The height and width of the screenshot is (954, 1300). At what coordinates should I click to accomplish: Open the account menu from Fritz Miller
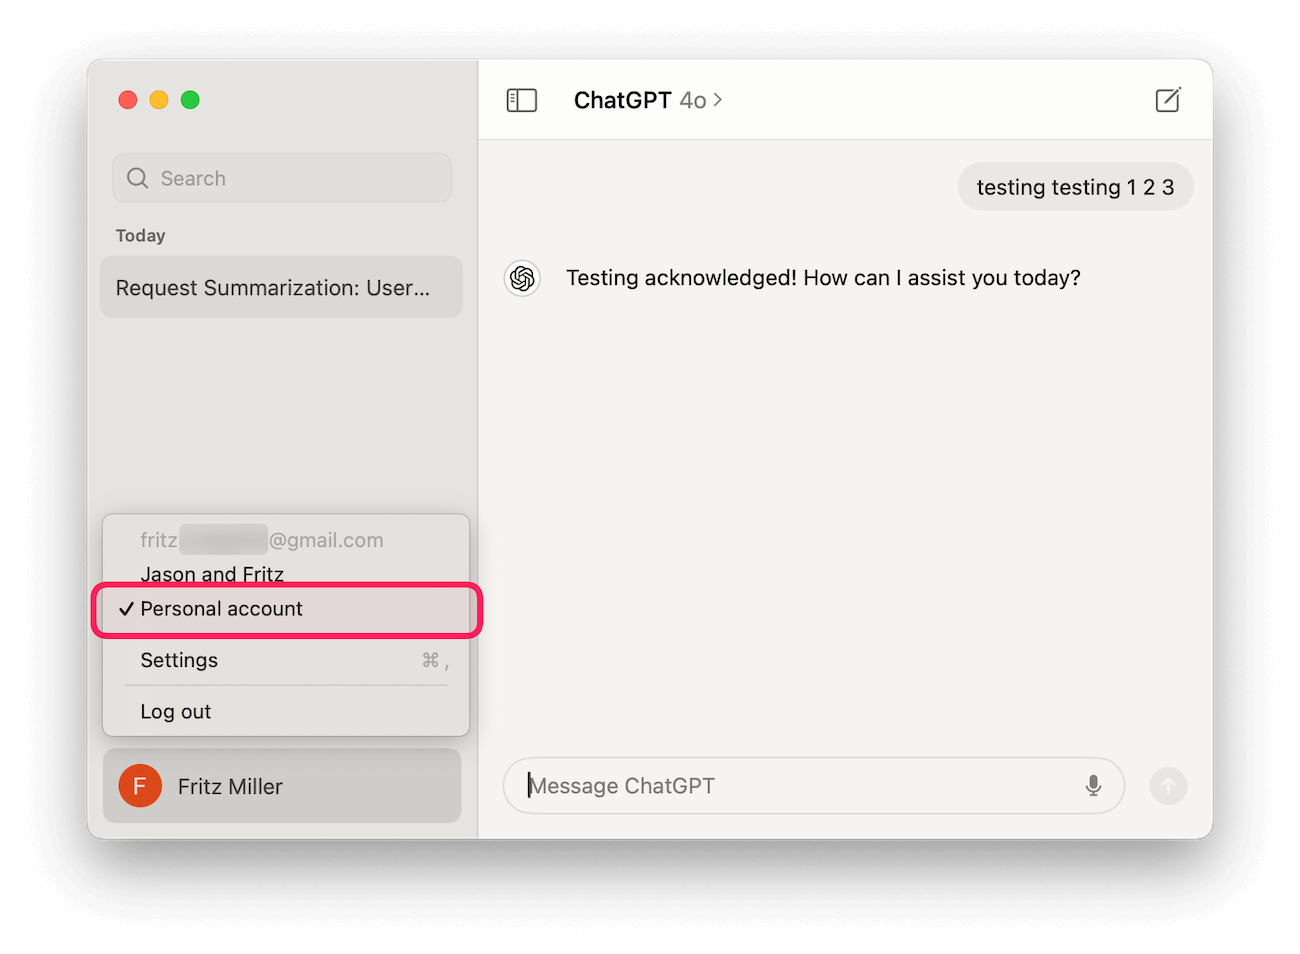[x=230, y=786]
